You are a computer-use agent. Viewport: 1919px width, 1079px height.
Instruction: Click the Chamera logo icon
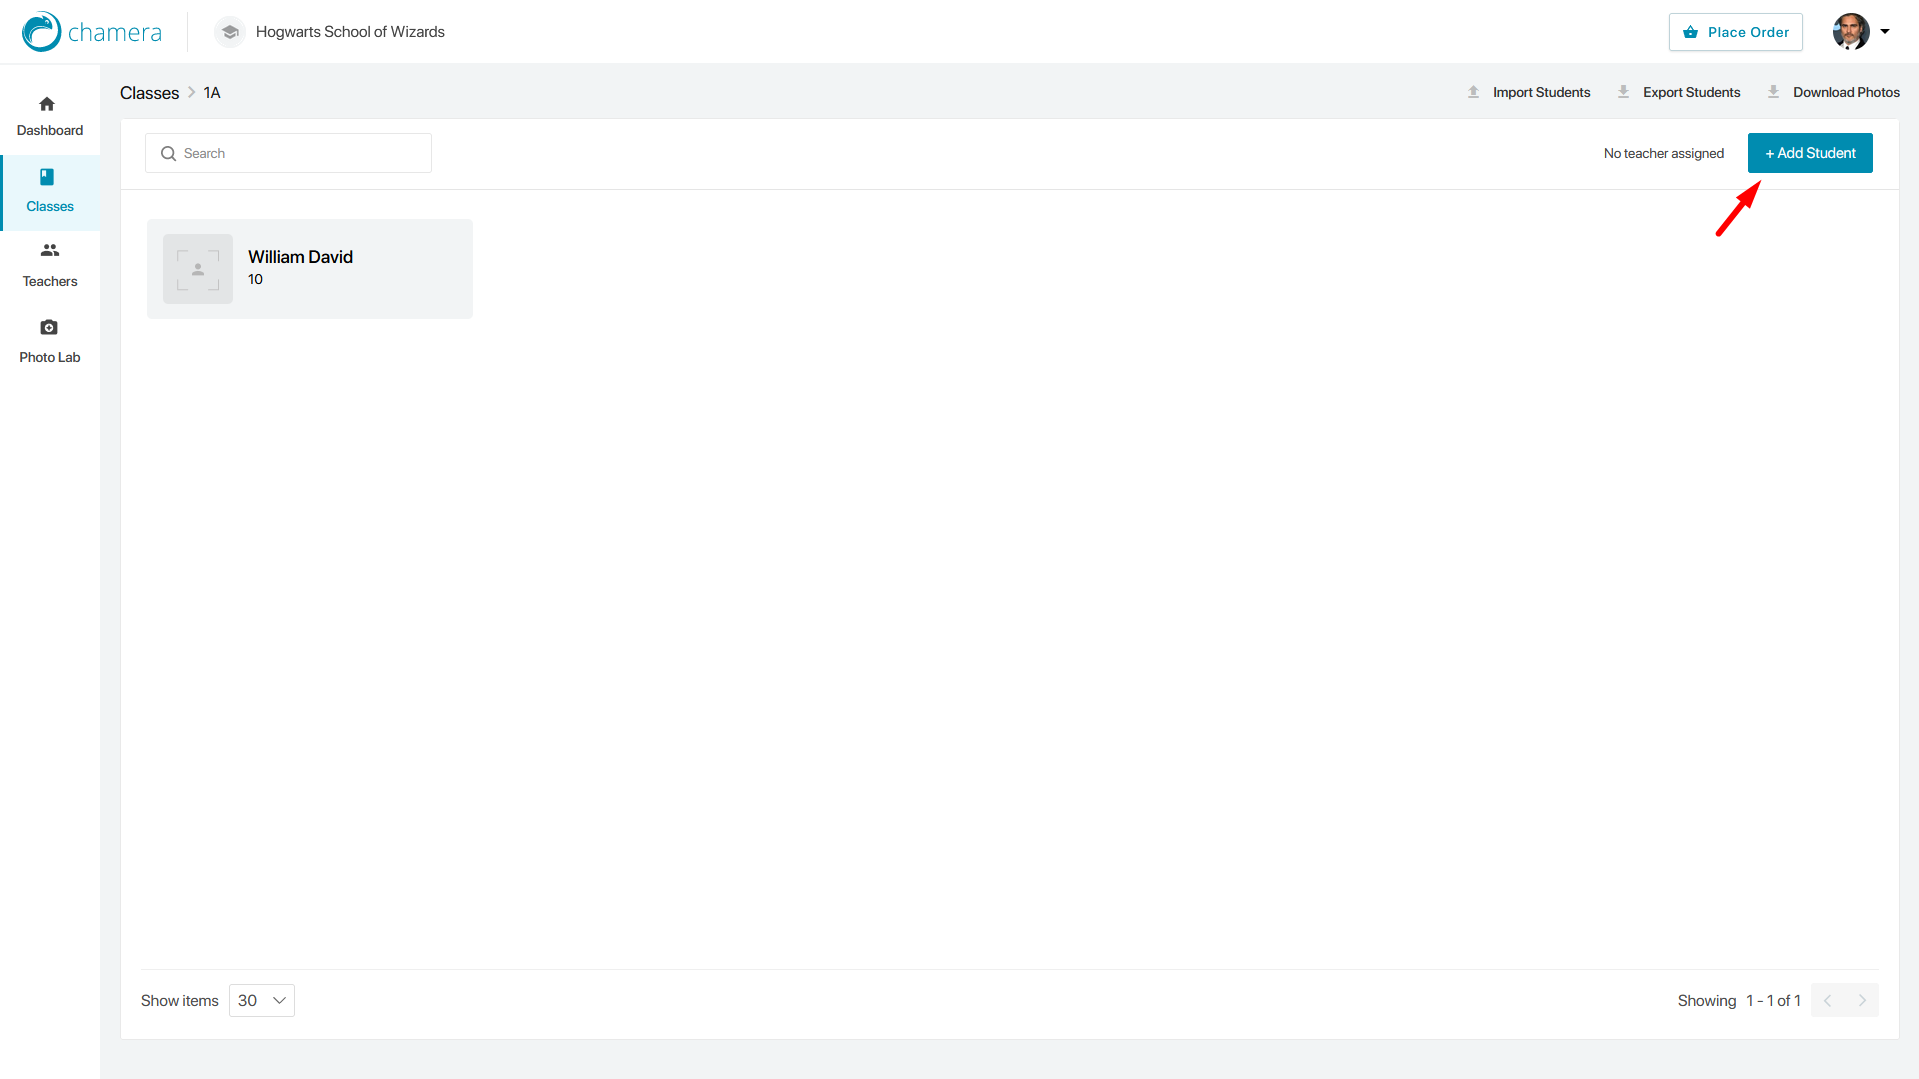point(42,32)
